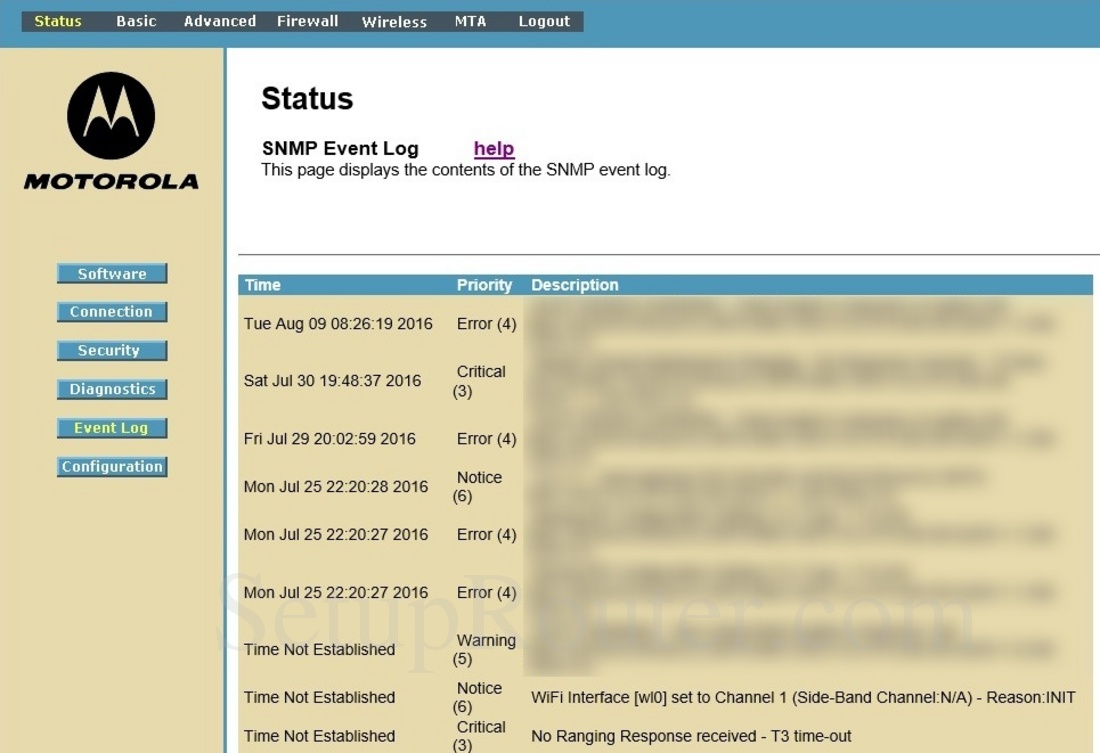Go to the Firewall tab
This screenshot has width=1100, height=753.
307,21
